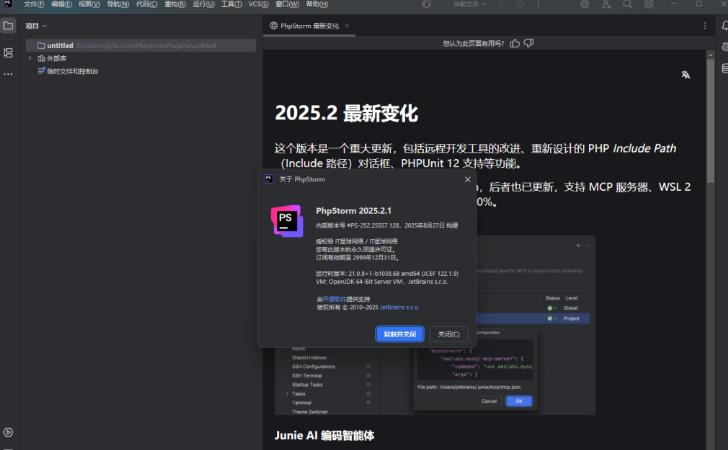Viewport: 728px width, 450px height.
Task: Expand the 外部库 tree node
Action: click(x=29, y=58)
